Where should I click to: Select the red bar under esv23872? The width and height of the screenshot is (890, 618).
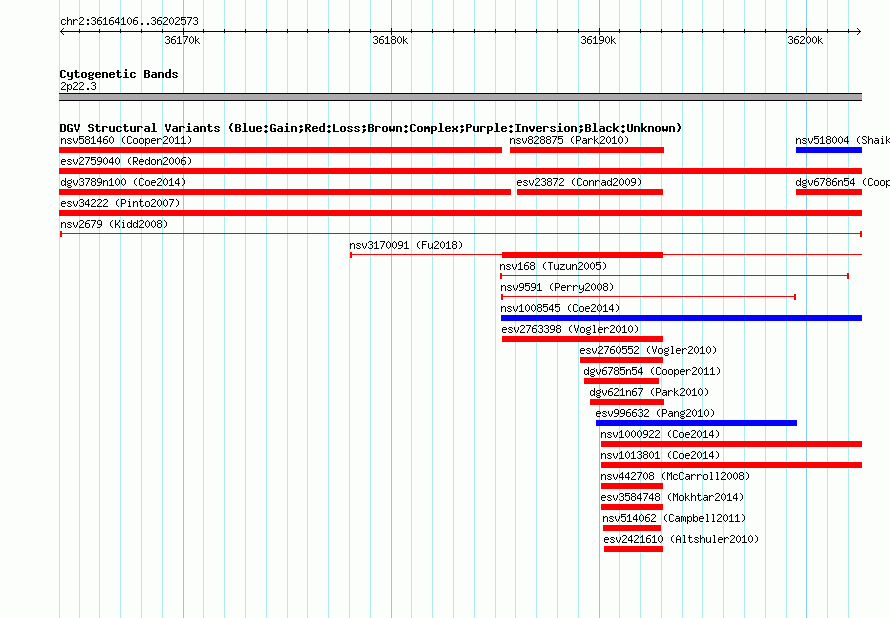(590, 192)
